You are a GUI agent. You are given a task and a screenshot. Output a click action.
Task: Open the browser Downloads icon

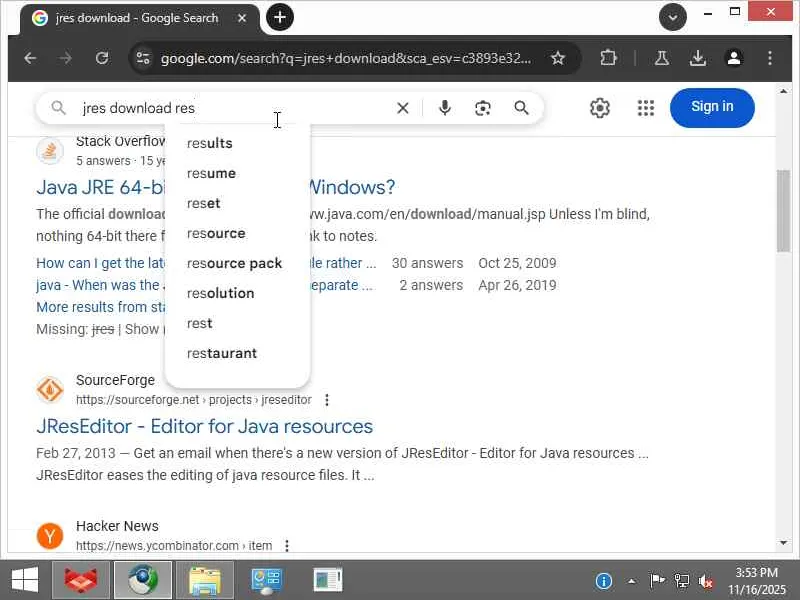(x=697, y=58)
